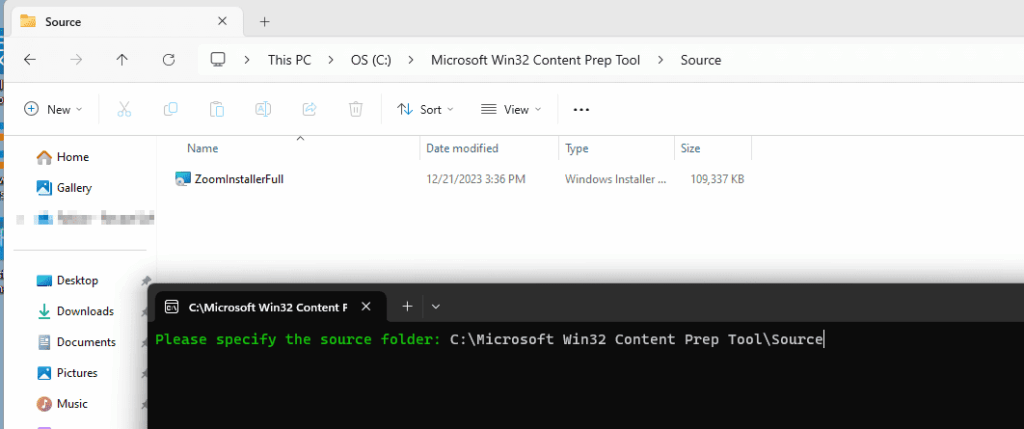Screen dimensions: 1024x429
Task: Select the ZoomInstallerFull file
Action: [x=240, y=179]
